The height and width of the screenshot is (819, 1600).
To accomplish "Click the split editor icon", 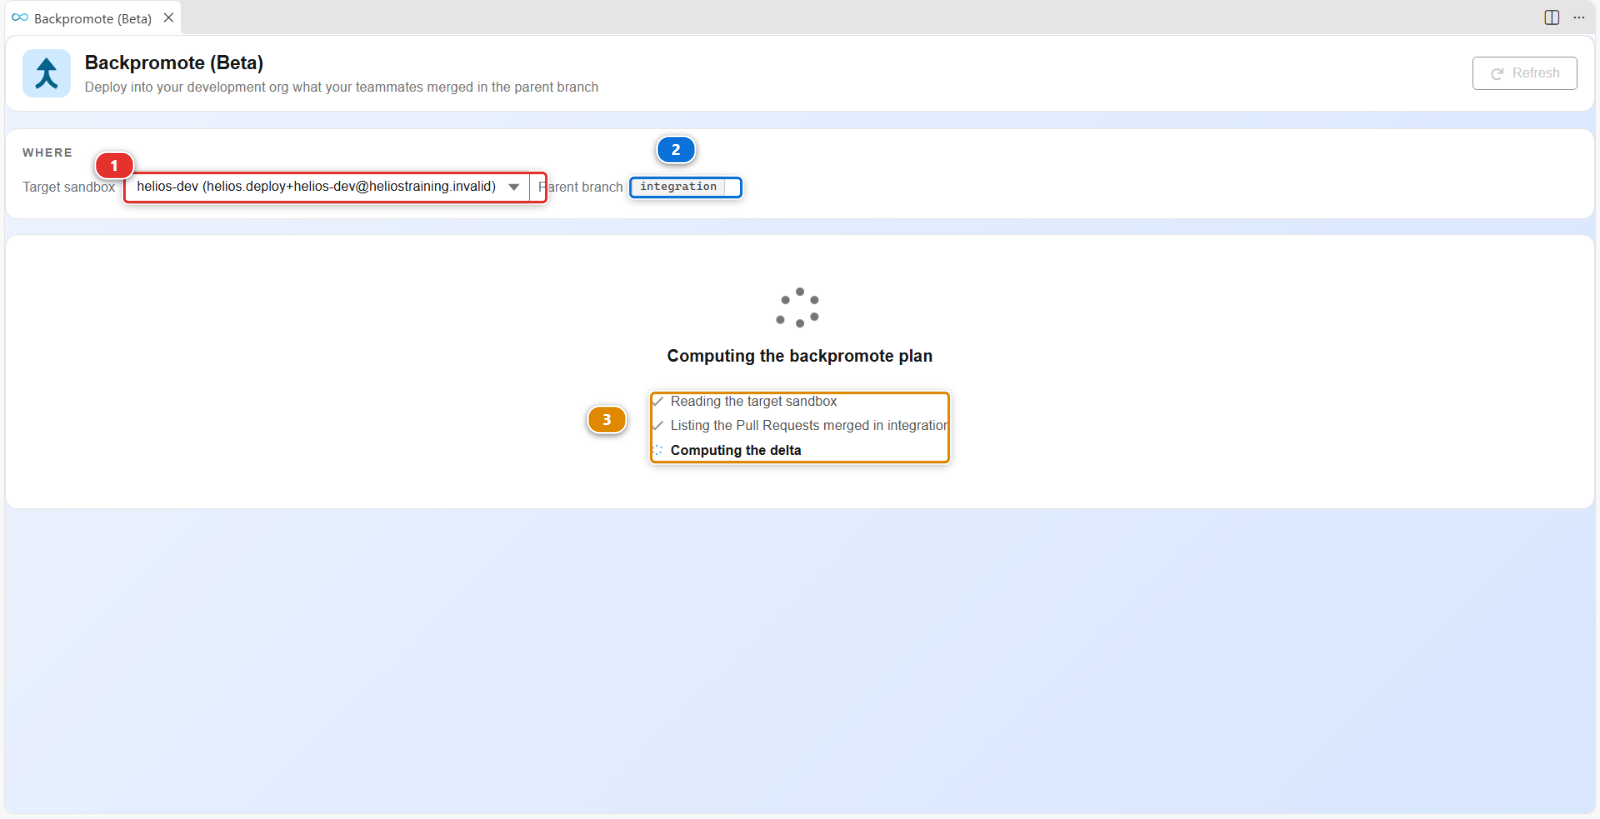I will click(1552, 18).
